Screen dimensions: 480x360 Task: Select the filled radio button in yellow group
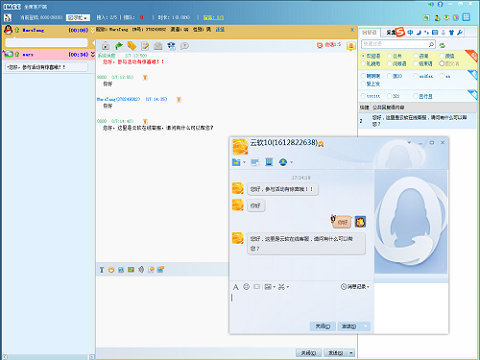[x=363, y=56]
